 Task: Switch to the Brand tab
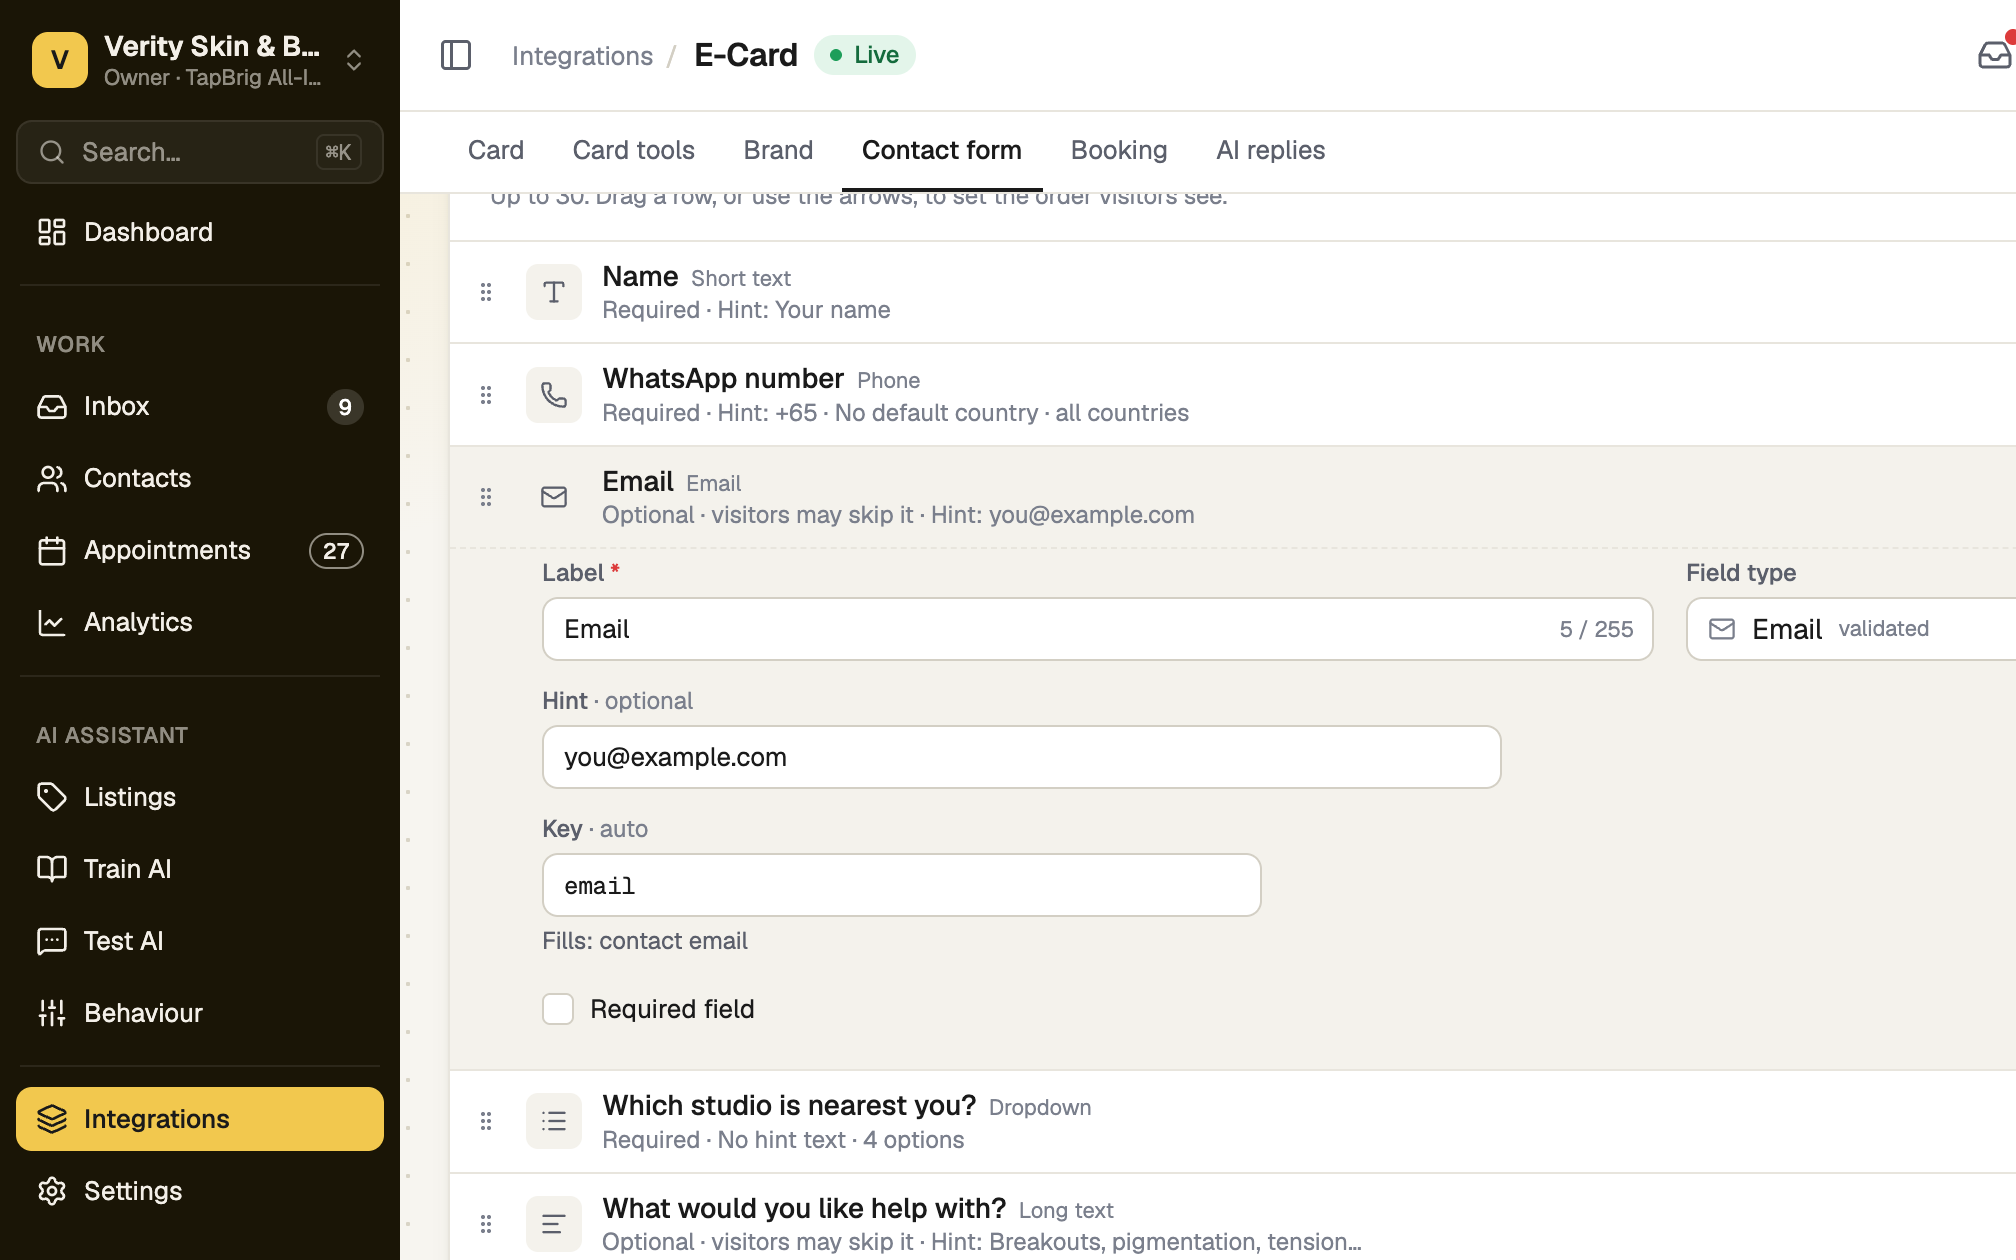[778, 150]
